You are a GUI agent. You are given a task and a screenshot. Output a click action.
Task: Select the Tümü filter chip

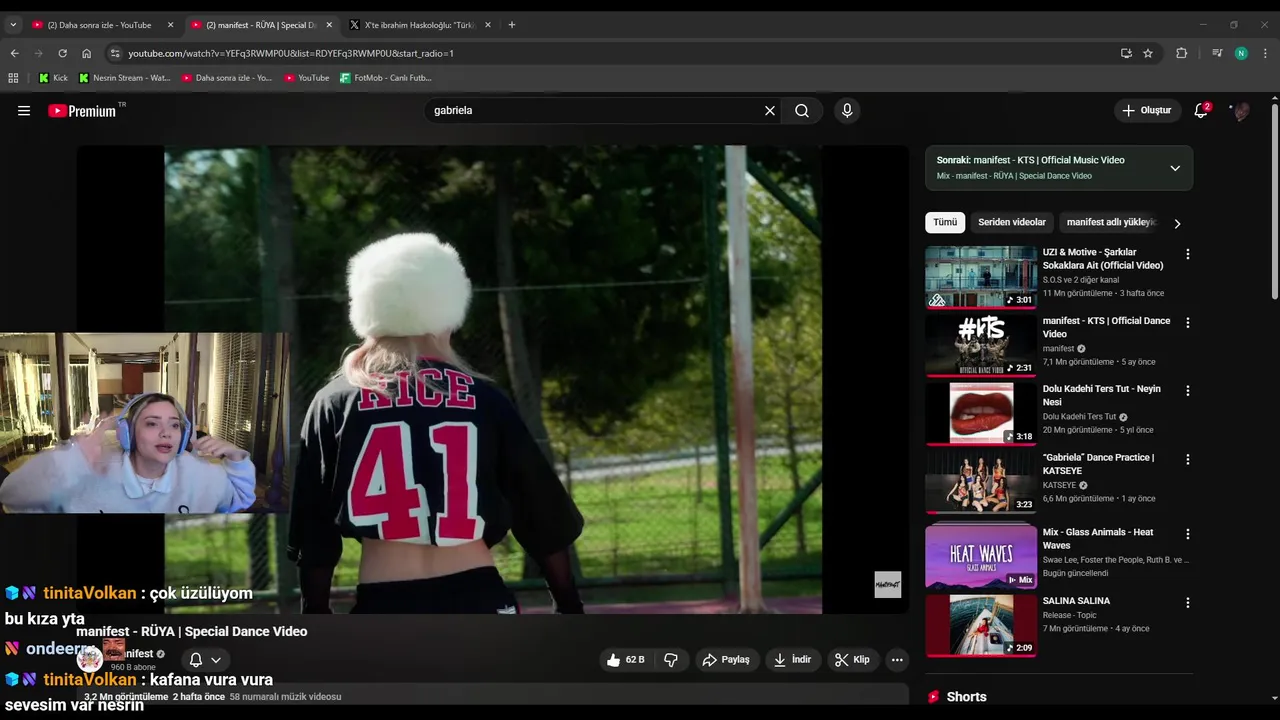tap(945, 222)
